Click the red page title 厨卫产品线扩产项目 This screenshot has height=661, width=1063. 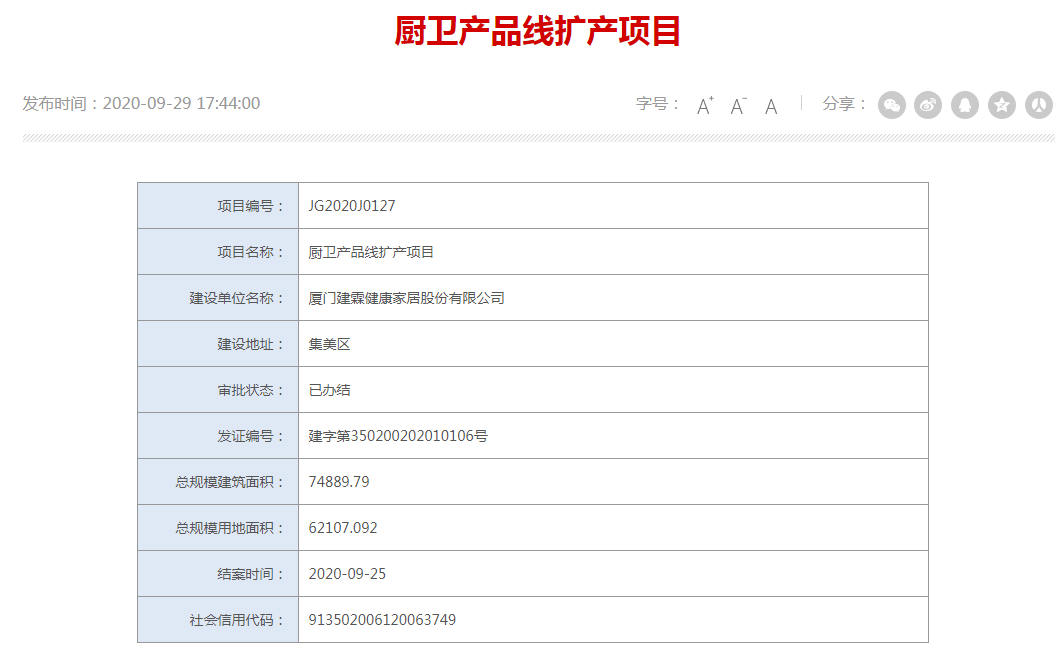point(538,32)
